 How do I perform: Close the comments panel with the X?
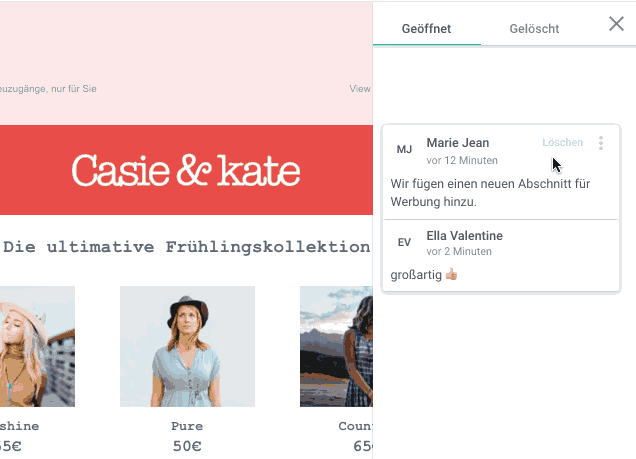point(616,24)
